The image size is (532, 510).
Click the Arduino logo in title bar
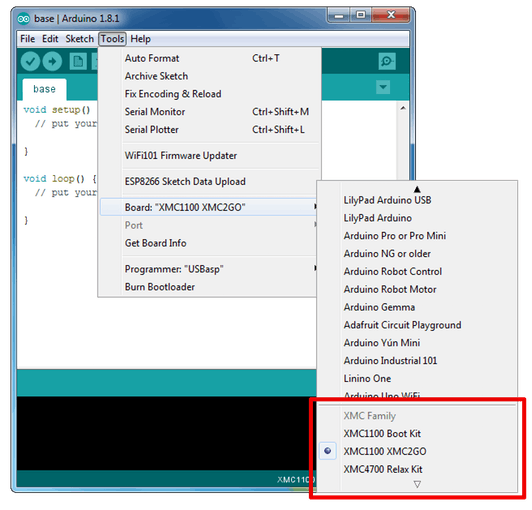(23, 19)
